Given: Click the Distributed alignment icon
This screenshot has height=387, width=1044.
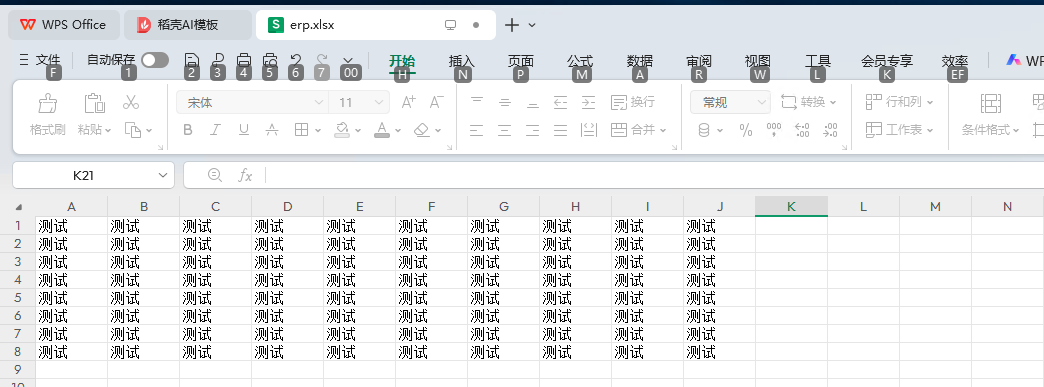Looking at the screenshot, I should [589, 130].
